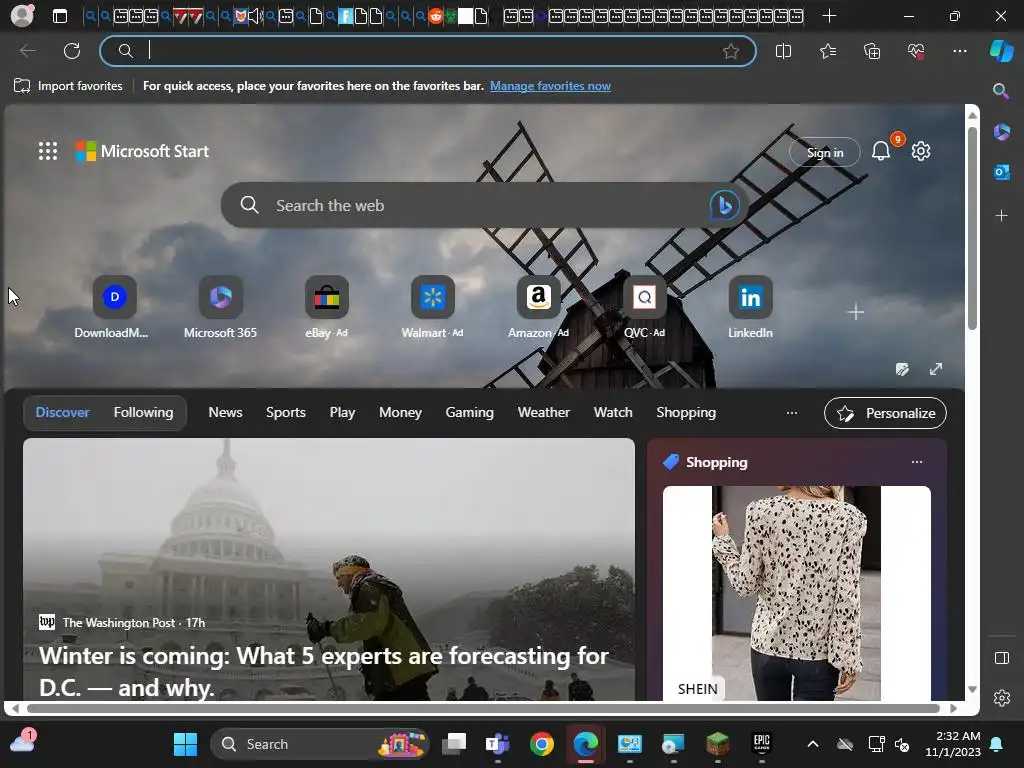Image resolution: width=1024 pixels, height=768 pixels.
Task: Click the taskbar Search box
Action: (320, 744)
